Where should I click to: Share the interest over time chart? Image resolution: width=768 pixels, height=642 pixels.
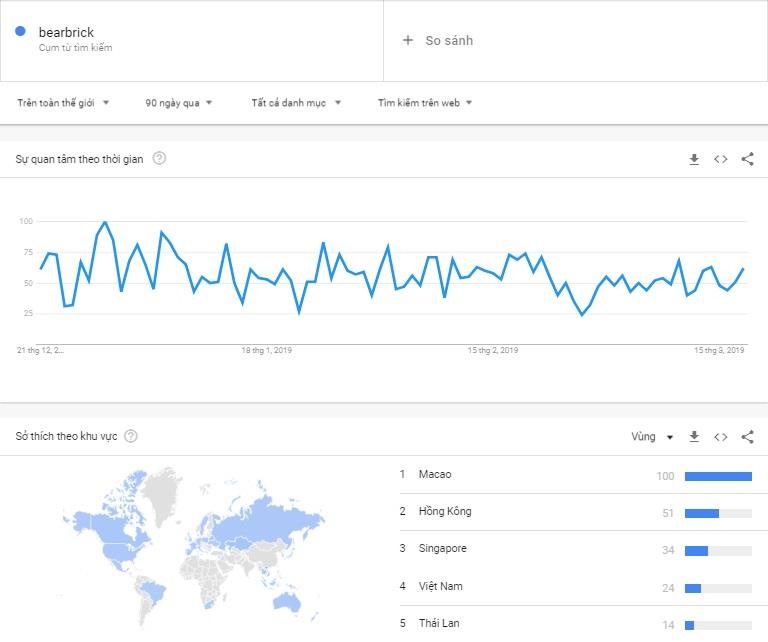click(747, 159)
